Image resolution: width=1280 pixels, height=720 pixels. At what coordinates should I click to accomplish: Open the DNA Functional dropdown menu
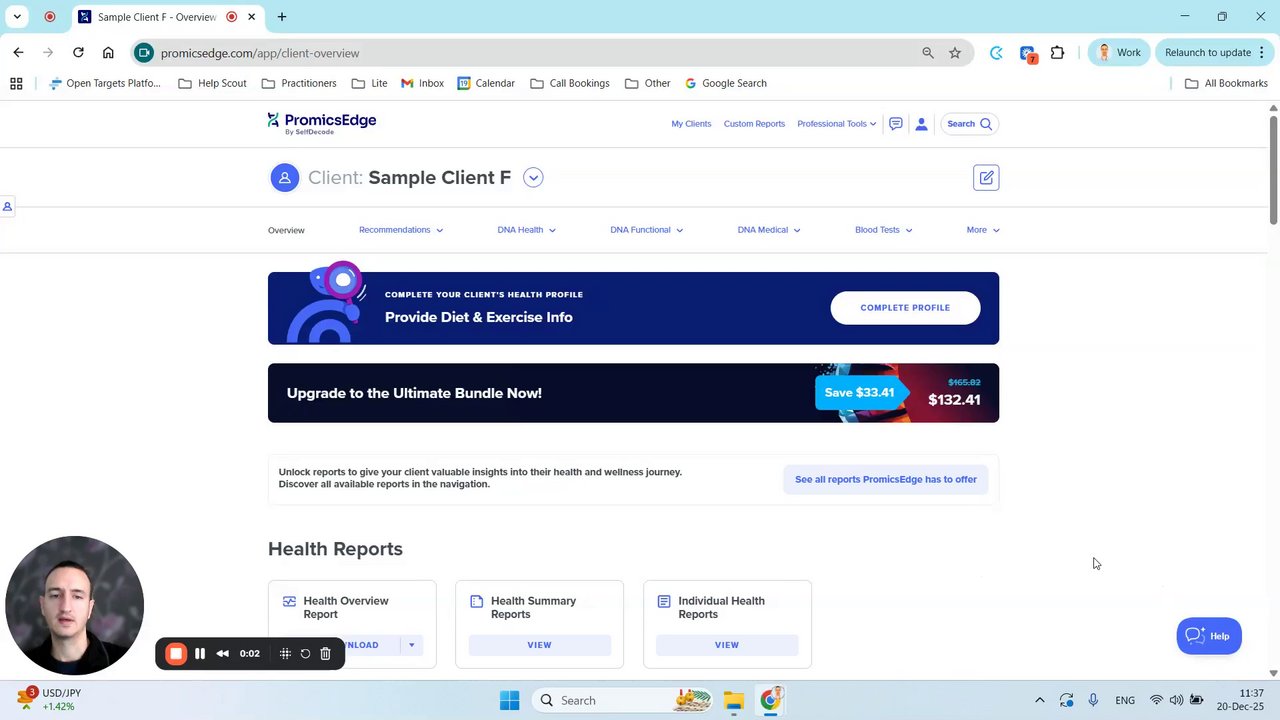tap(647, 230)
